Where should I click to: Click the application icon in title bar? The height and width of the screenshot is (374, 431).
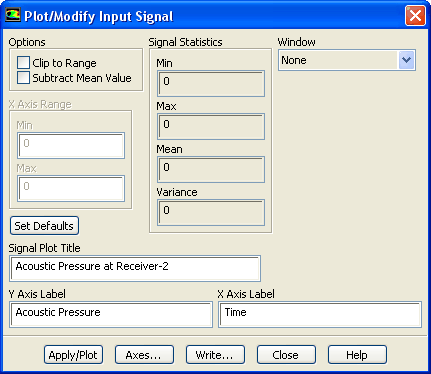[x=13, y=15]
